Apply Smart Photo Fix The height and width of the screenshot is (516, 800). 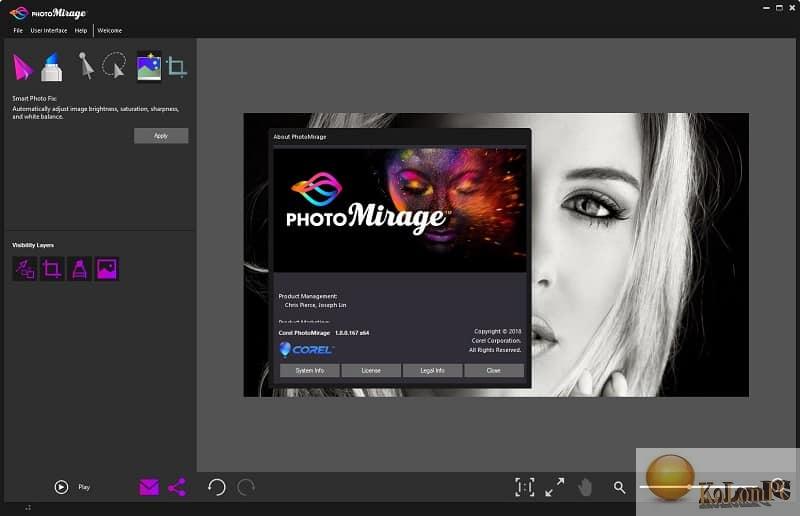click(161, 136)
